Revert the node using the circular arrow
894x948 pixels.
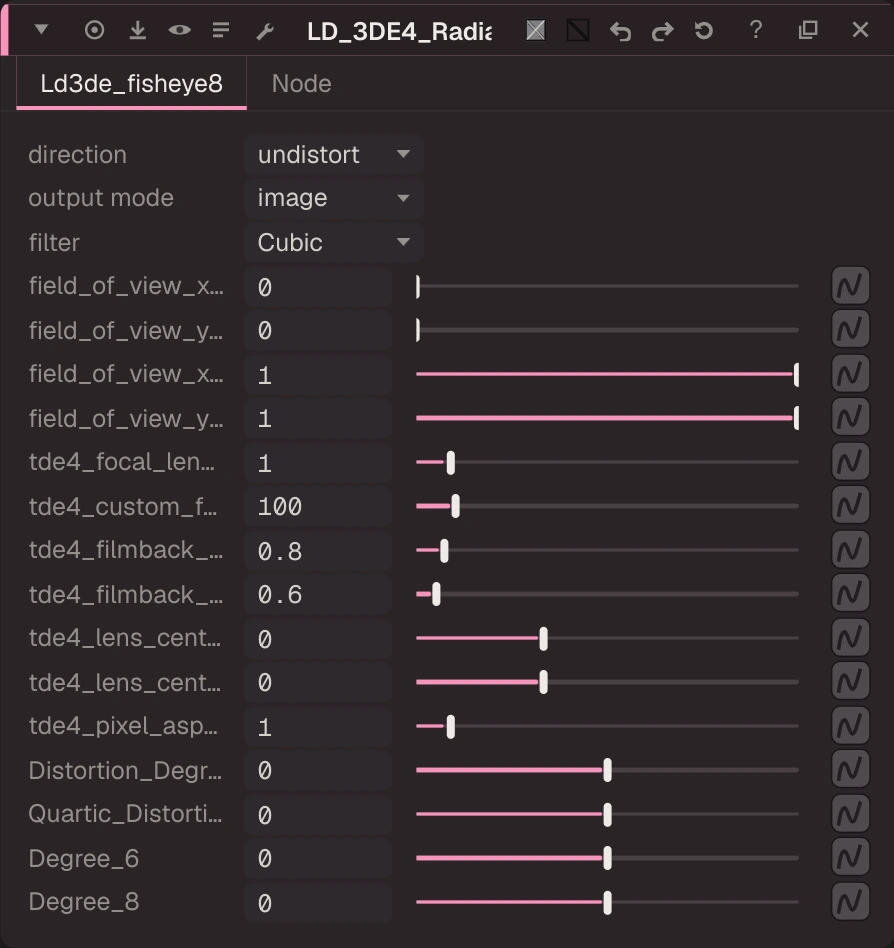pyautogui.click(x=704, y=30)
